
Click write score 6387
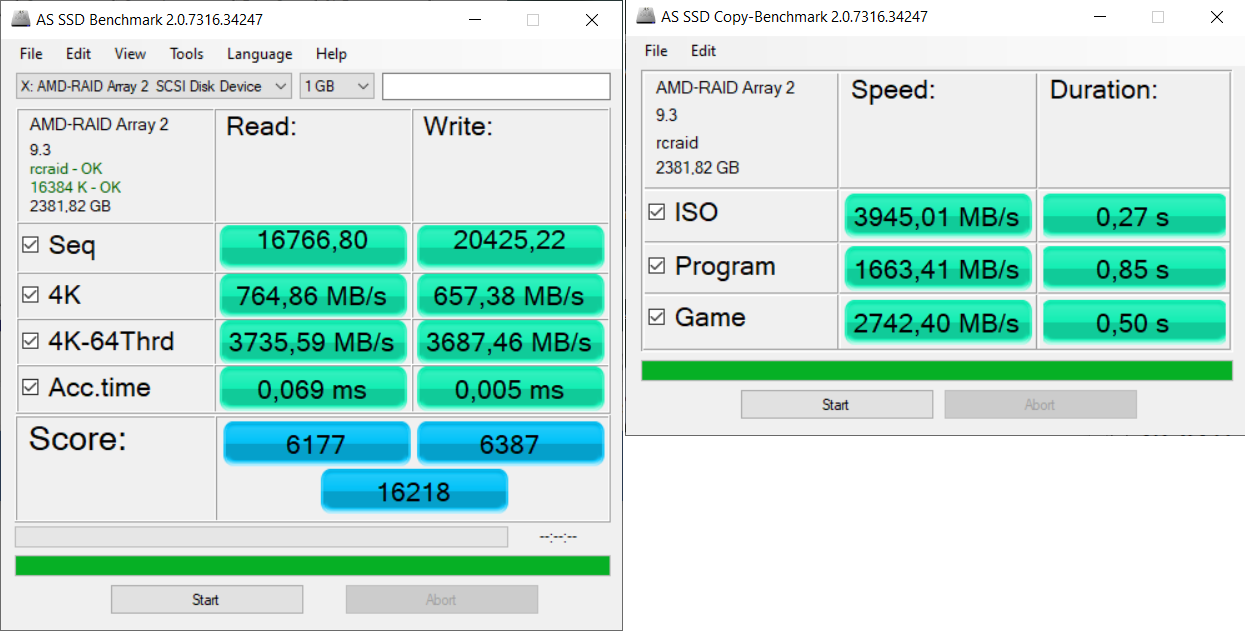[x=510, y=443]
